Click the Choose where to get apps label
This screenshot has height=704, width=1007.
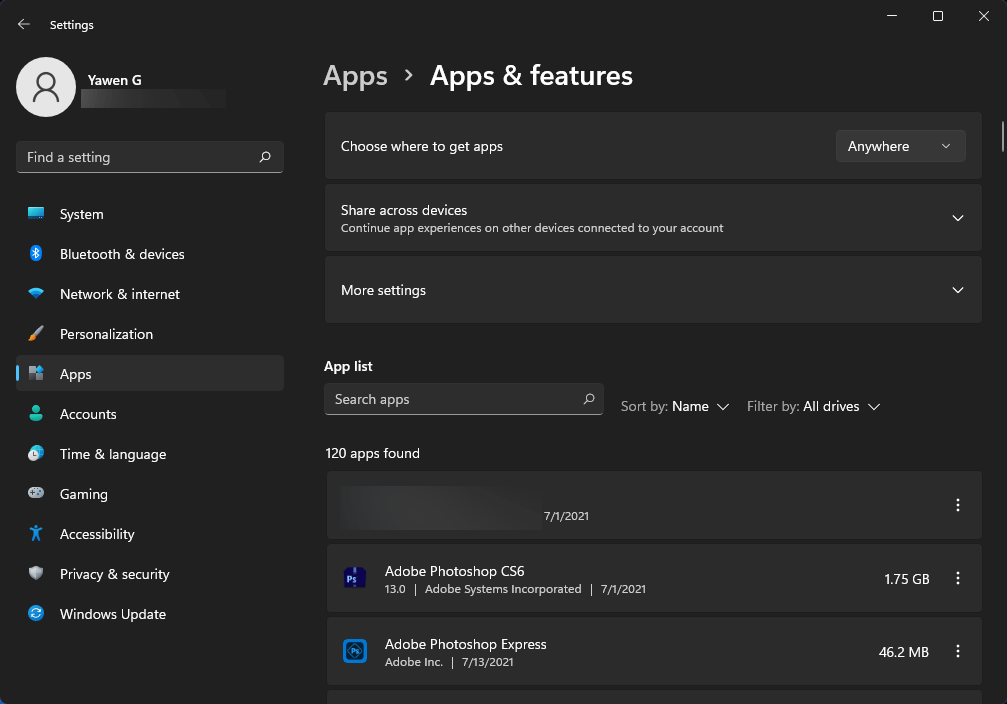[421, 146]
